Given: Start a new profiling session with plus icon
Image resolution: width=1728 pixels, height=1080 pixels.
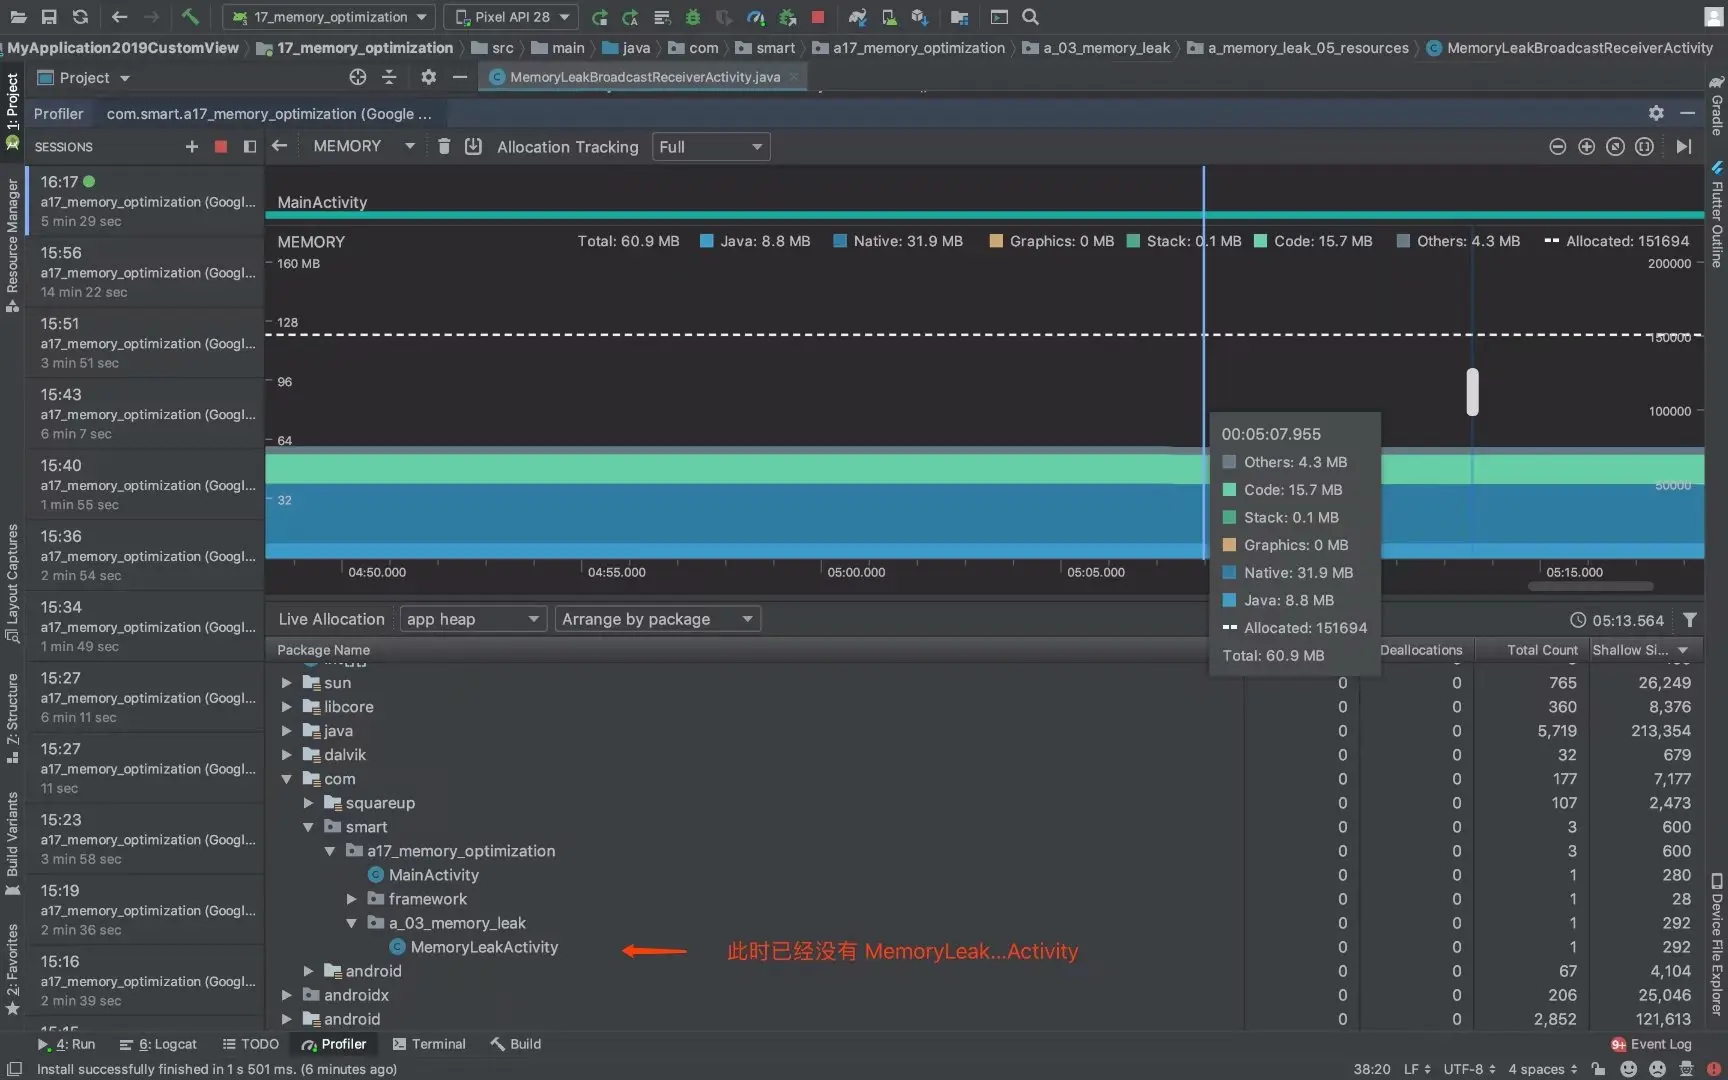Looking at the screenshot, I should (x=192, y=147).
